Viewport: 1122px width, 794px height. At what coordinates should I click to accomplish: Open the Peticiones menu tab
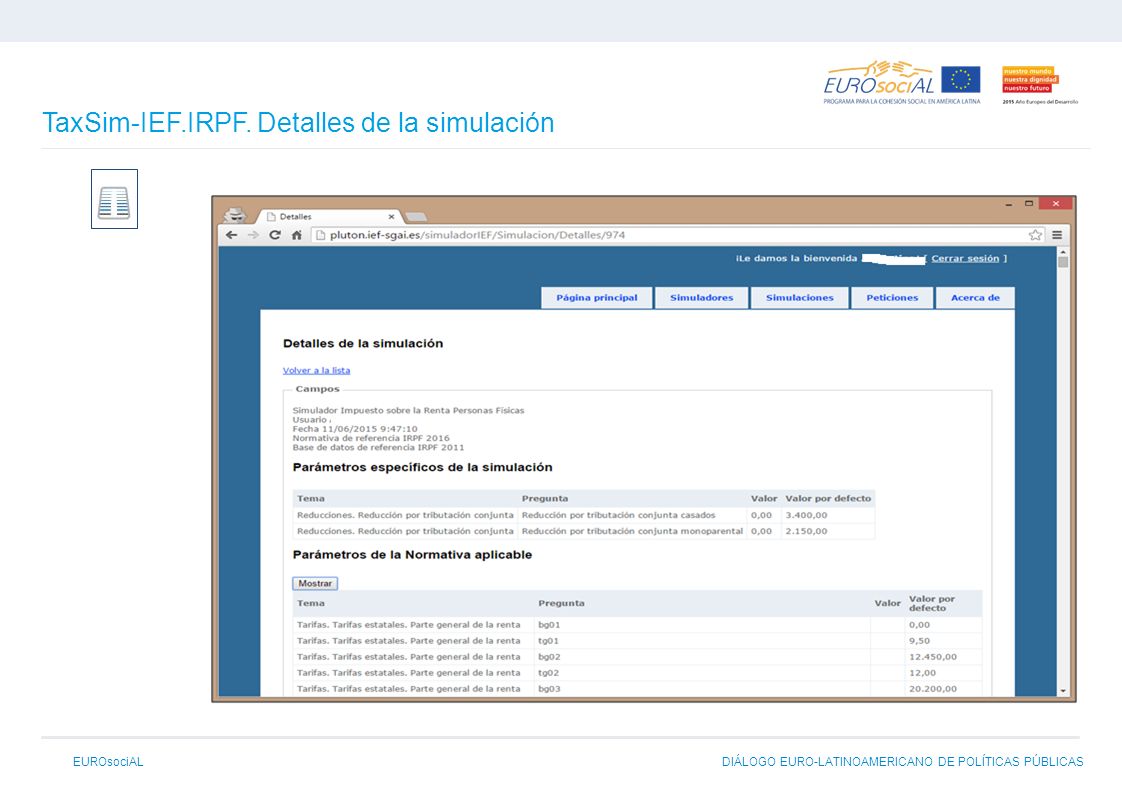pos(892,298)
